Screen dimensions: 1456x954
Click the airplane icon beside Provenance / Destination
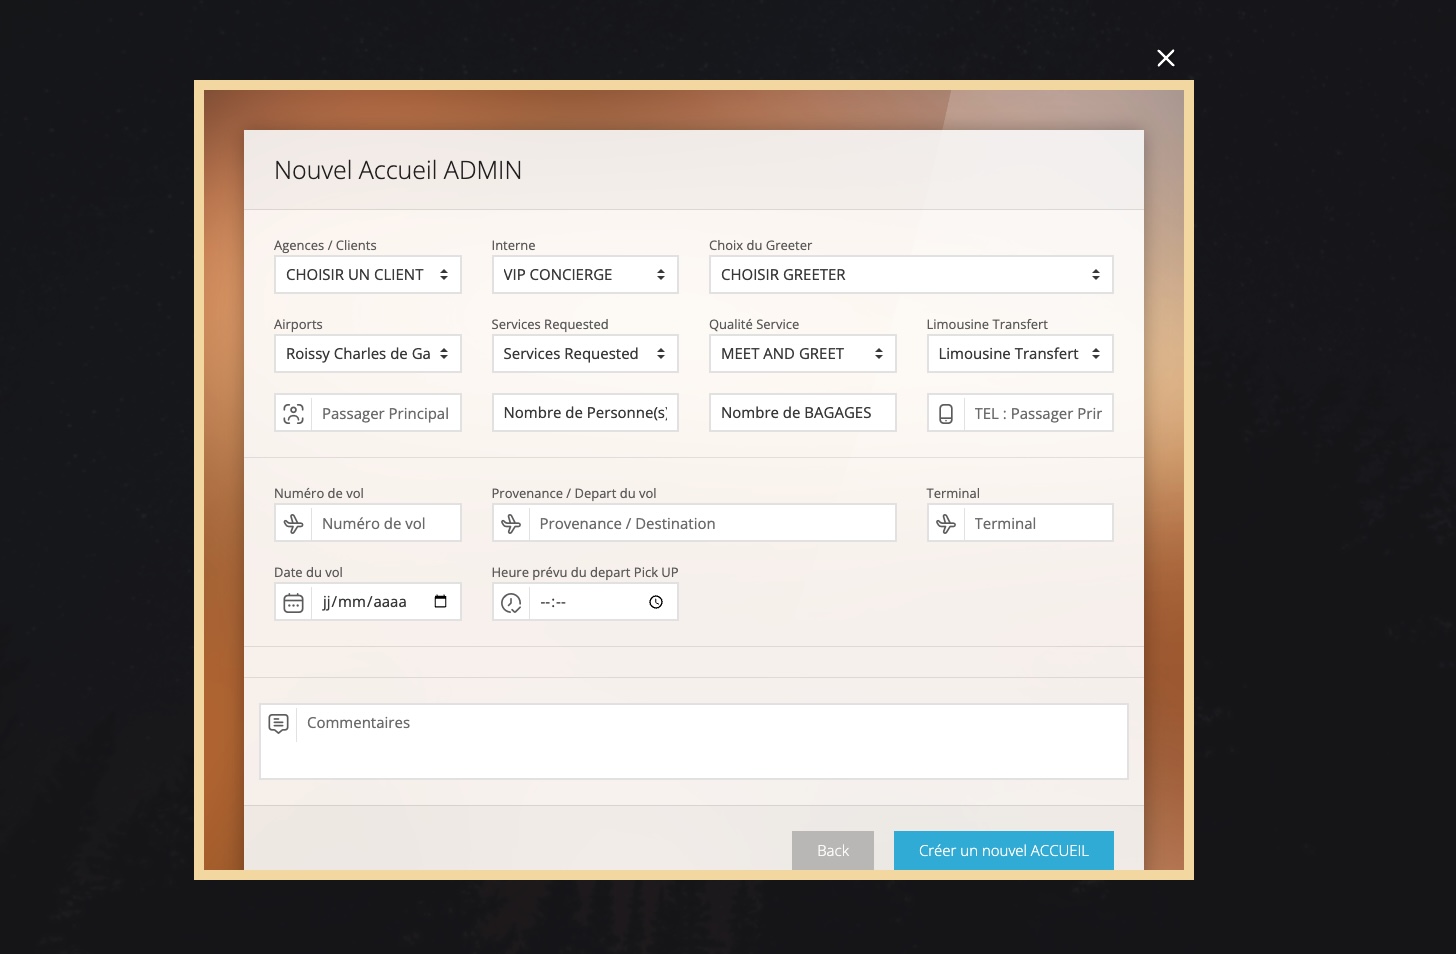click(x=511, y=523)
